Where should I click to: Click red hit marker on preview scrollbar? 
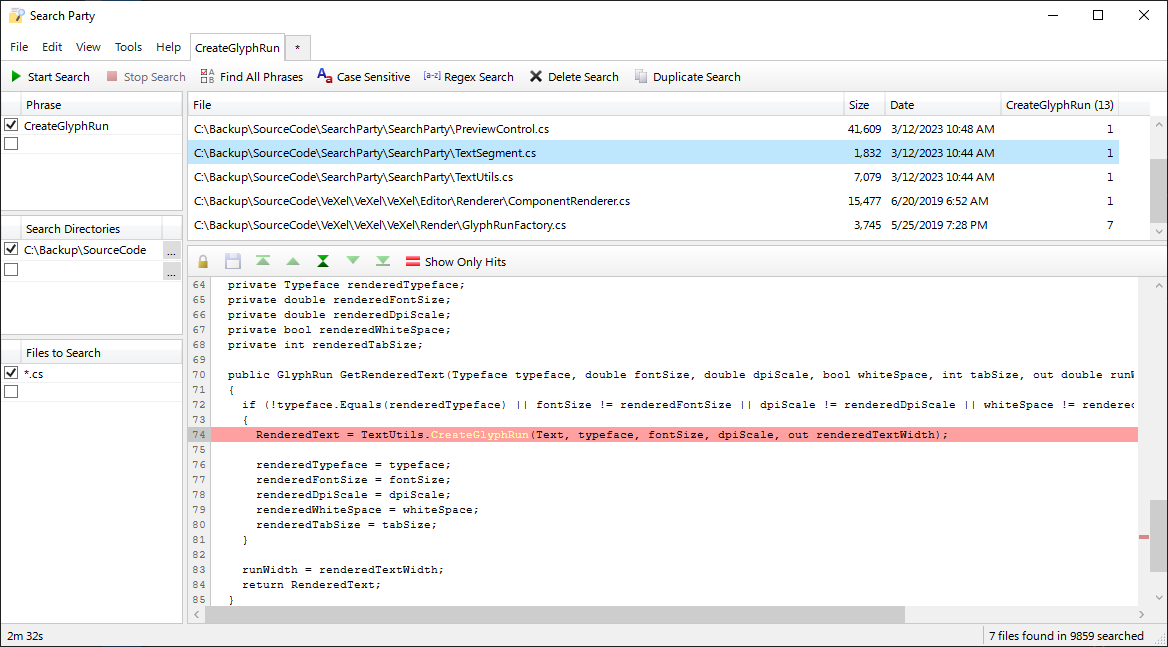pos(1143,537)
